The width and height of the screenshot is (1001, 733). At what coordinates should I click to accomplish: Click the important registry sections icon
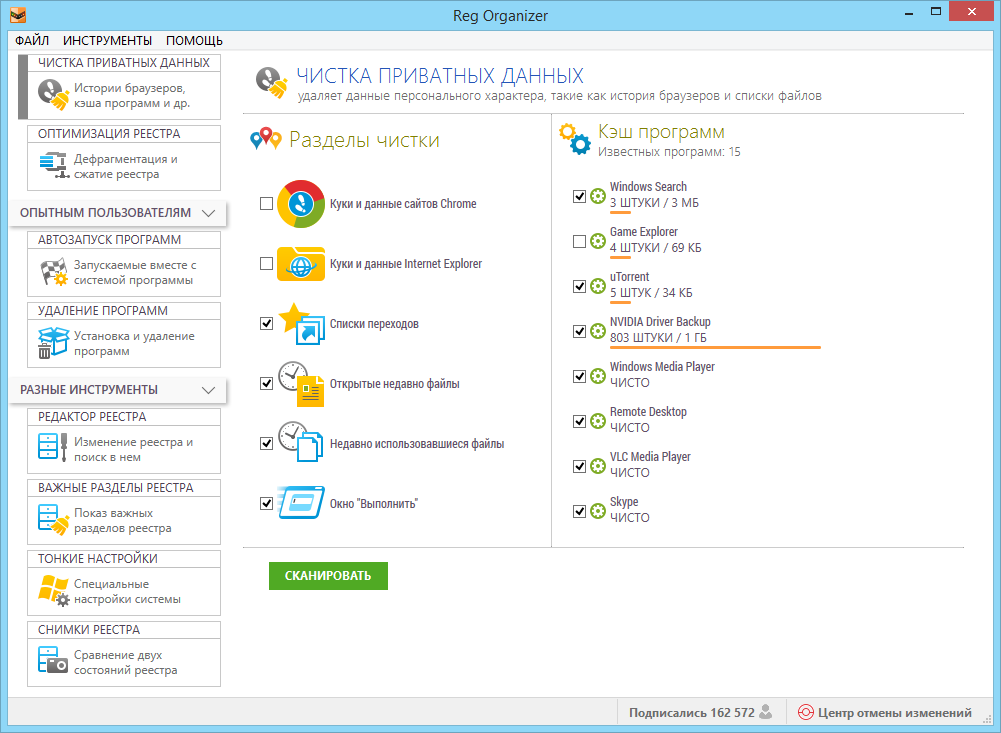click(53, 519)
